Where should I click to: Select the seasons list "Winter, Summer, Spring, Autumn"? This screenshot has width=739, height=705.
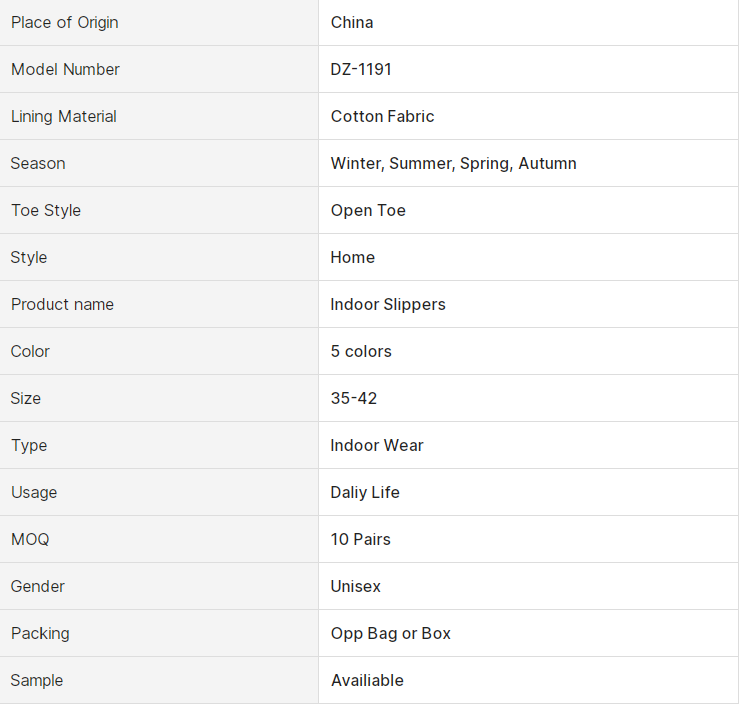pyautogui.click(x=453, y=163)
